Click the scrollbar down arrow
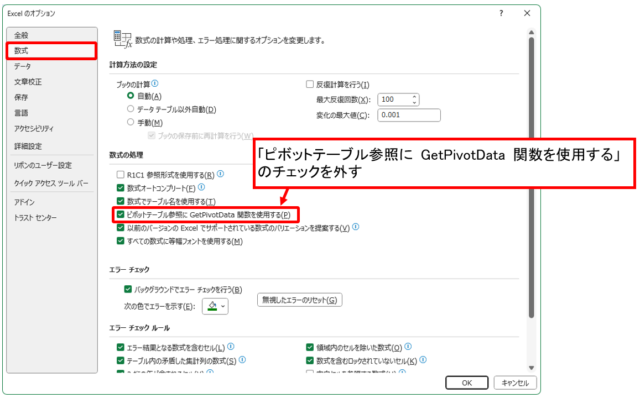Image resolution: width=640 pixels, height=398 pixels. click(x=531, y=367)
